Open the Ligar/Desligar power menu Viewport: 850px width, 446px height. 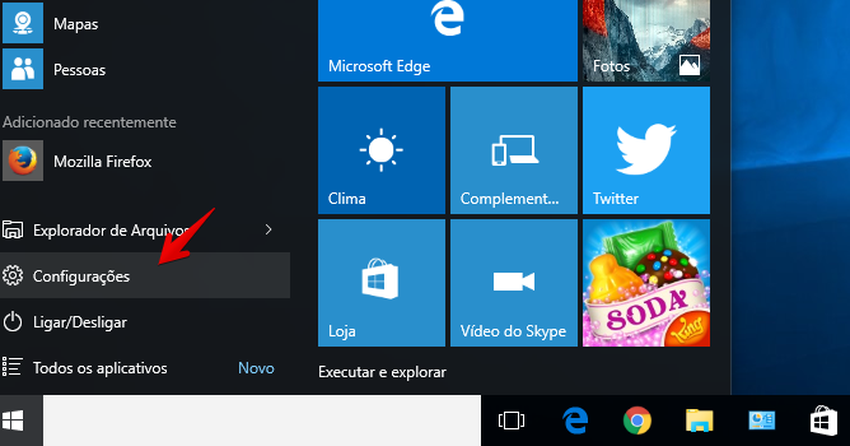(x=145, y=322)
